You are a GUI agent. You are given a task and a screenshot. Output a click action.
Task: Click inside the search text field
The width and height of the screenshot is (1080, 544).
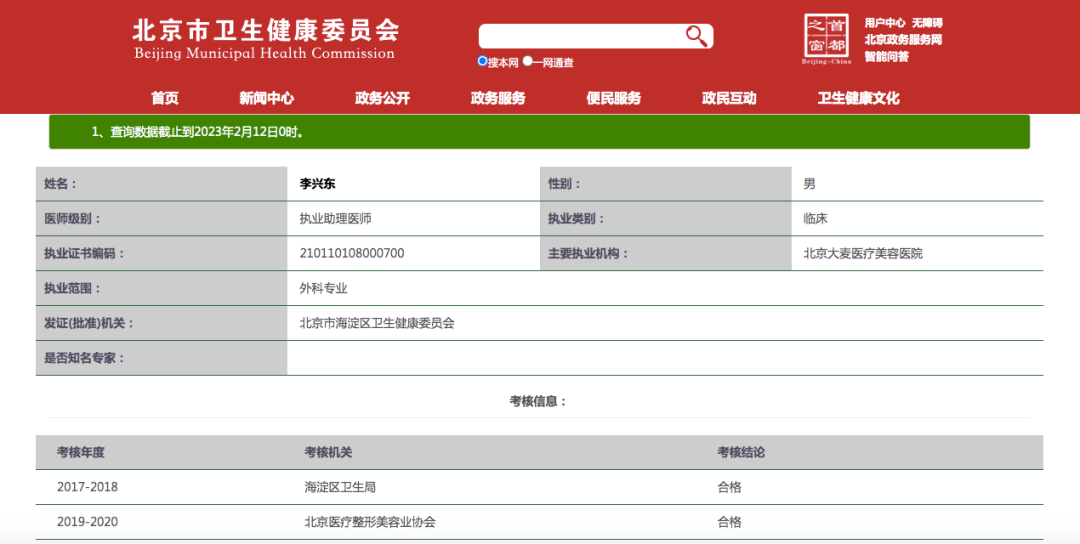[580, 36]
